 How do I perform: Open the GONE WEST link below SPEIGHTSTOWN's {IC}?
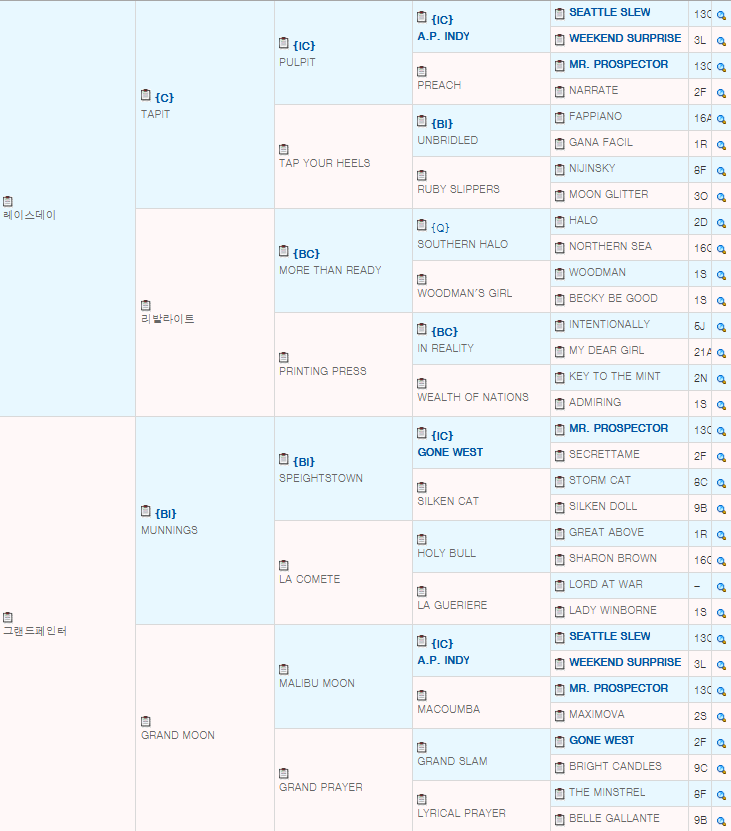coord(450,452)
